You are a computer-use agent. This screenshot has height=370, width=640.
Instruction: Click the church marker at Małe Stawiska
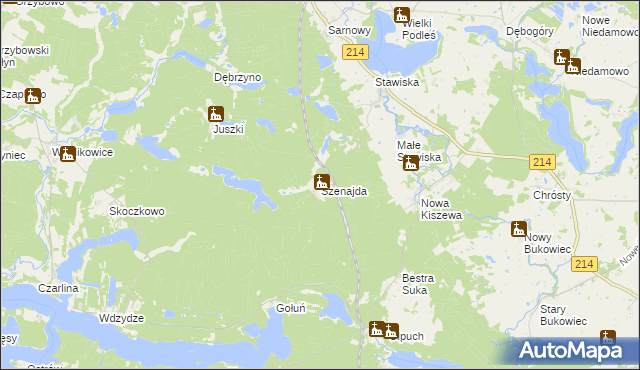411,163
